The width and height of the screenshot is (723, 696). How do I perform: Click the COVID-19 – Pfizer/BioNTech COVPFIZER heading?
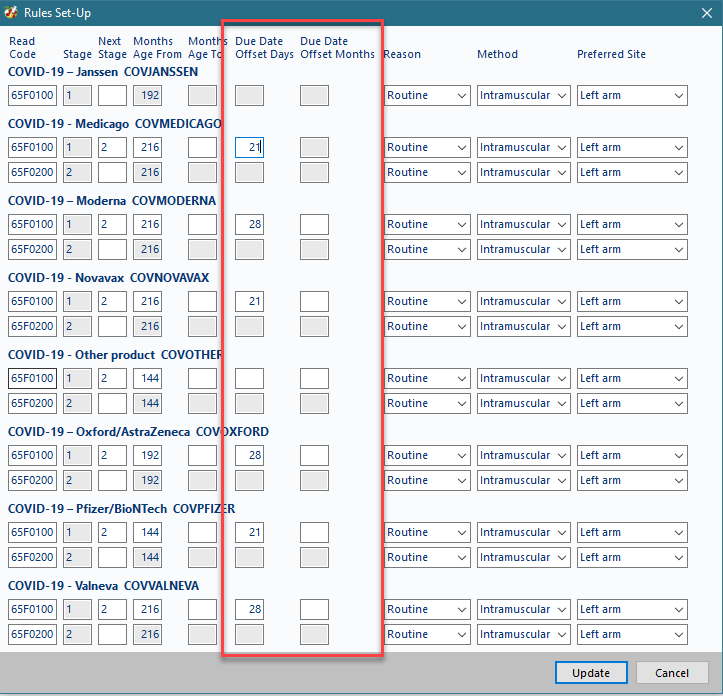pyautogui.click(x=122, y=509)
